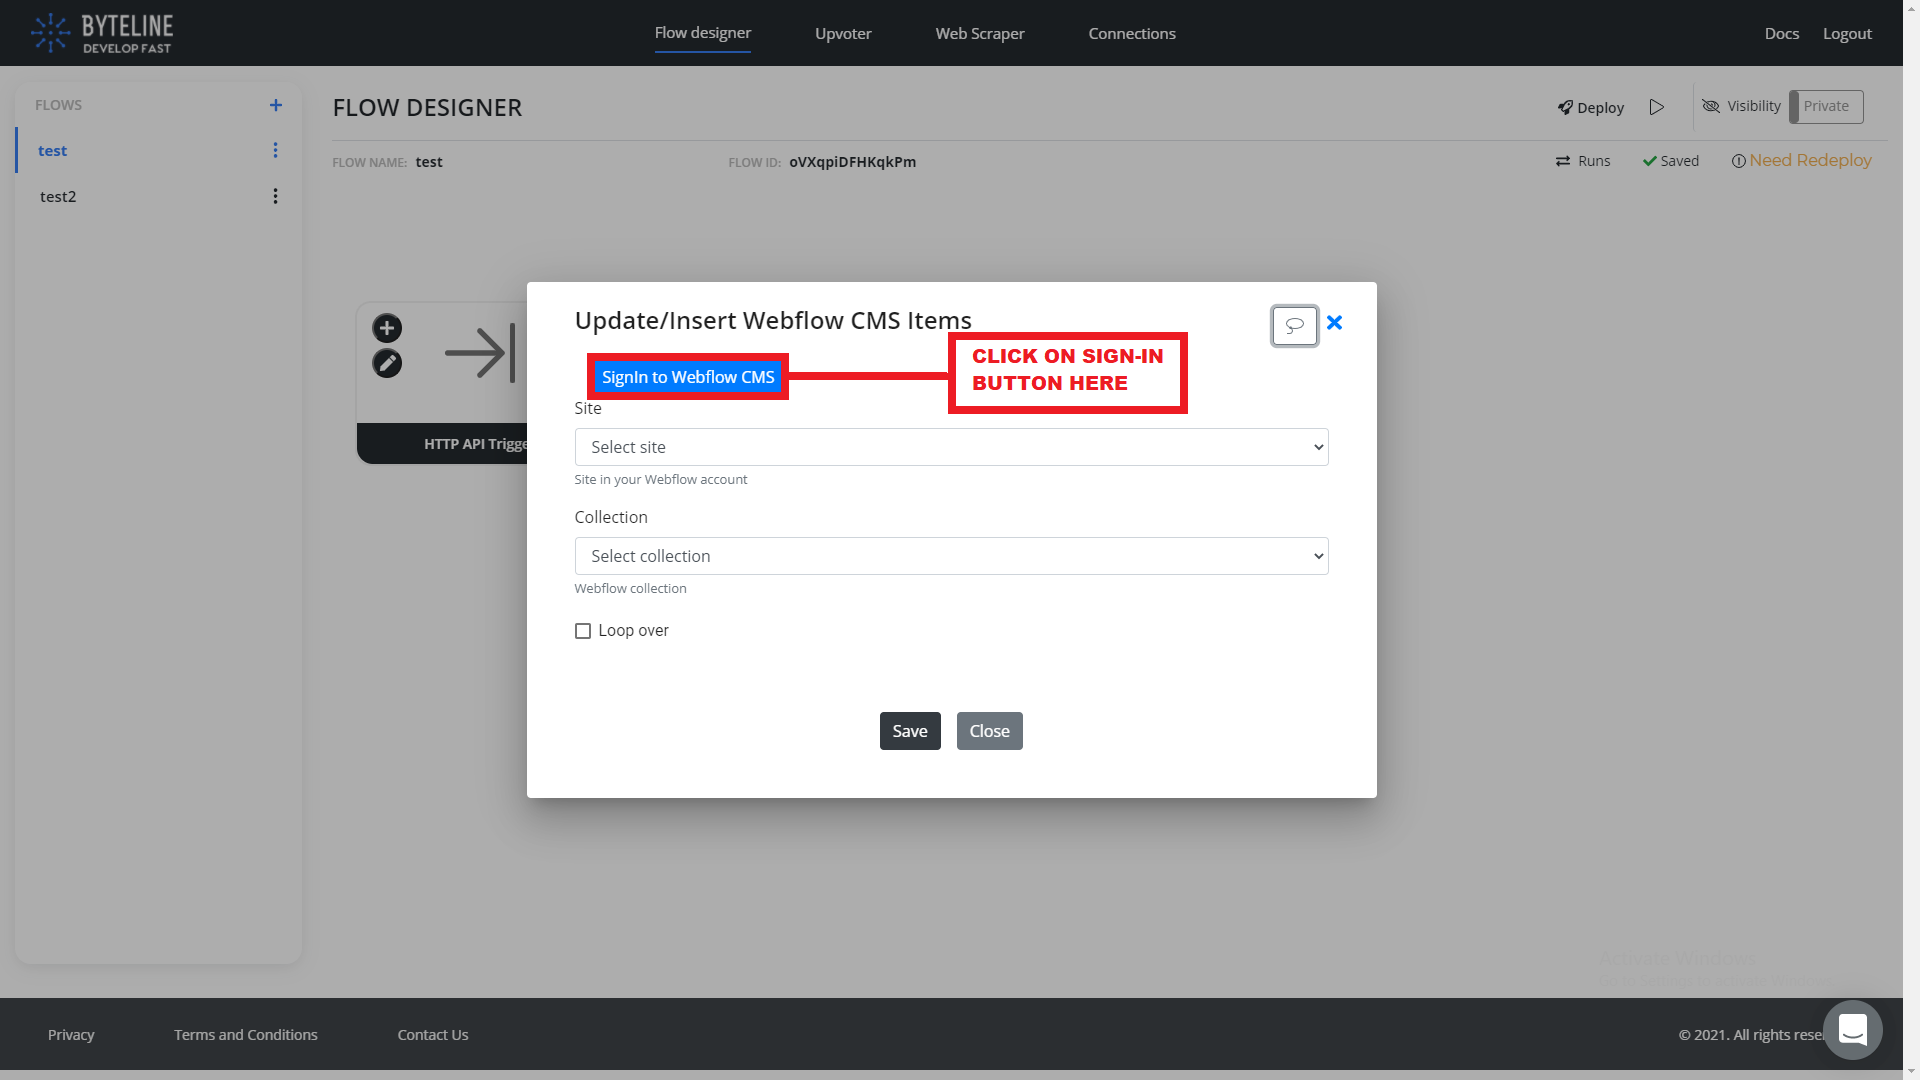Click the edit pencil icon on trigger node

[387, 363]
